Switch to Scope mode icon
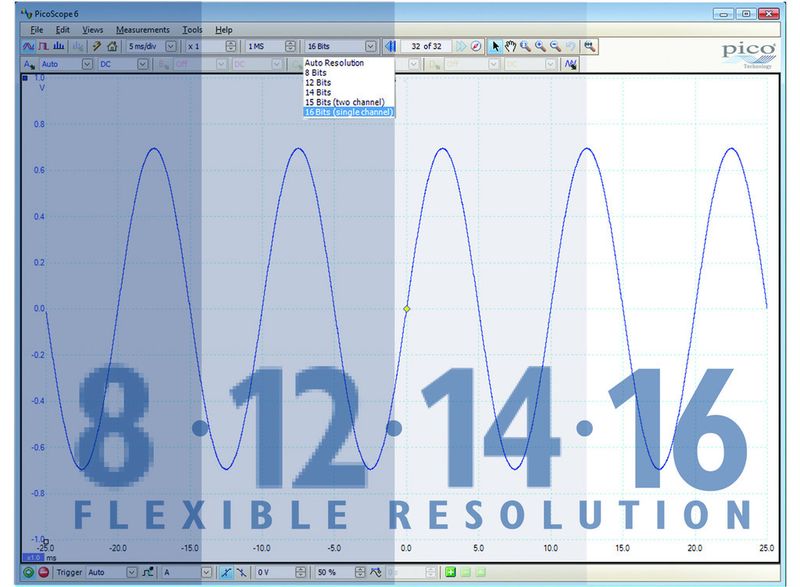800x587 pixels. tap(28, 46)
